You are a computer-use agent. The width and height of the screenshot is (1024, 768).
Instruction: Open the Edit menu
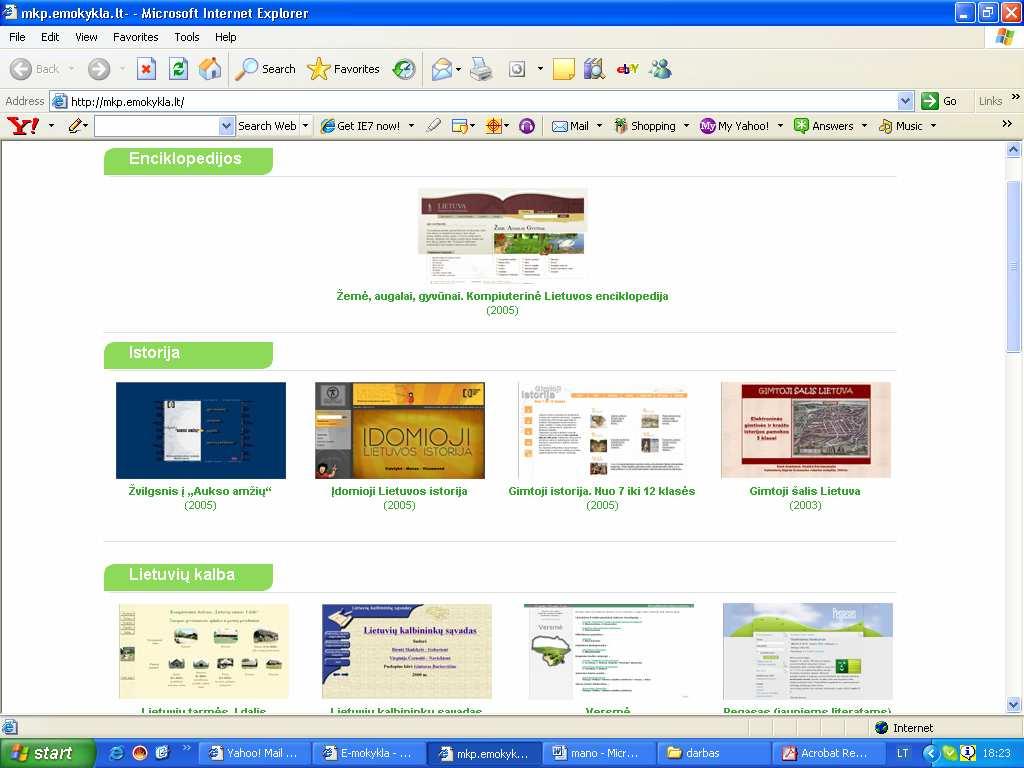(50, 37)
